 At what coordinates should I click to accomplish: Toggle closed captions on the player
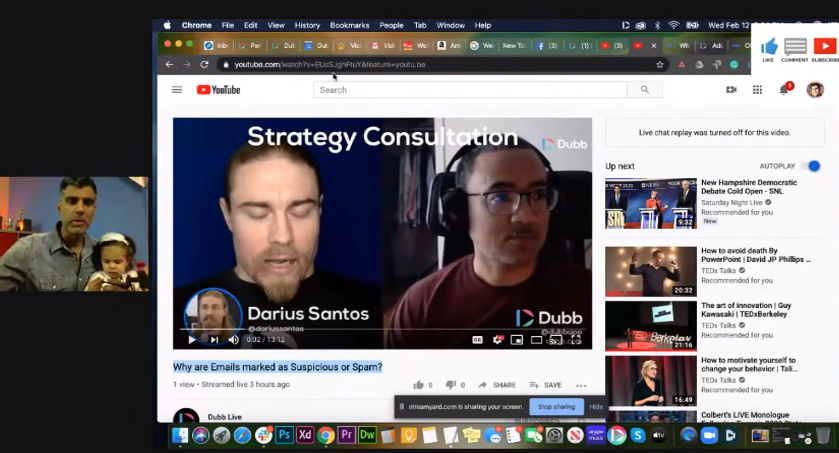(477, 340)
